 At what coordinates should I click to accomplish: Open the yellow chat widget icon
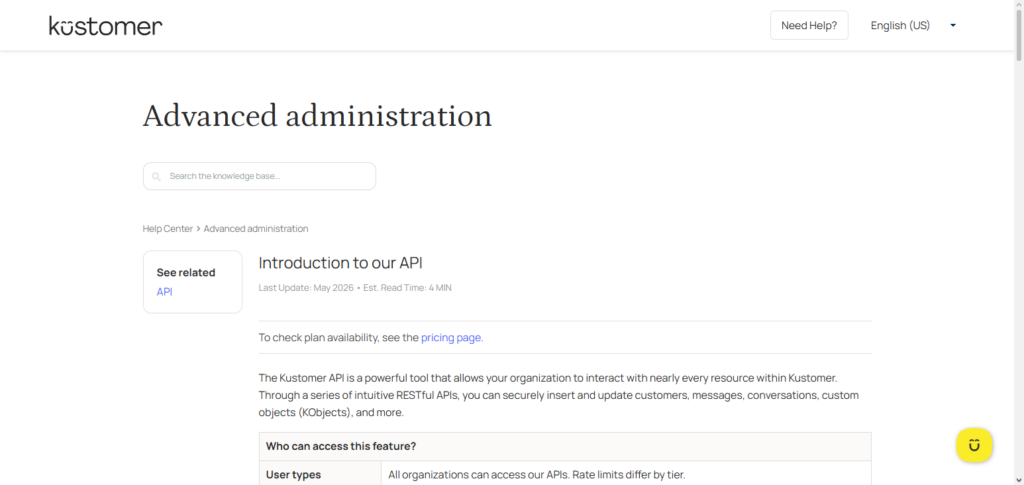pos(974,445)
